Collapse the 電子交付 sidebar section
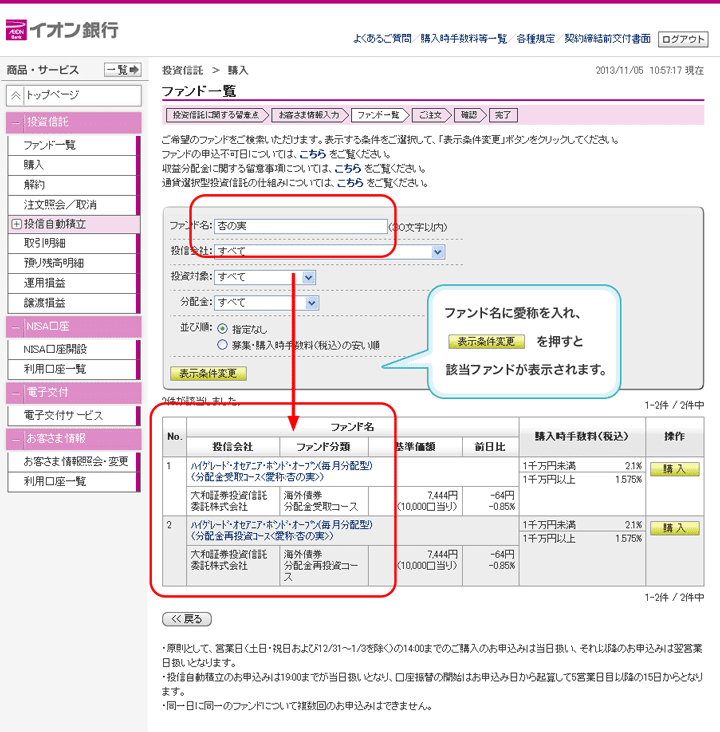 16,393
